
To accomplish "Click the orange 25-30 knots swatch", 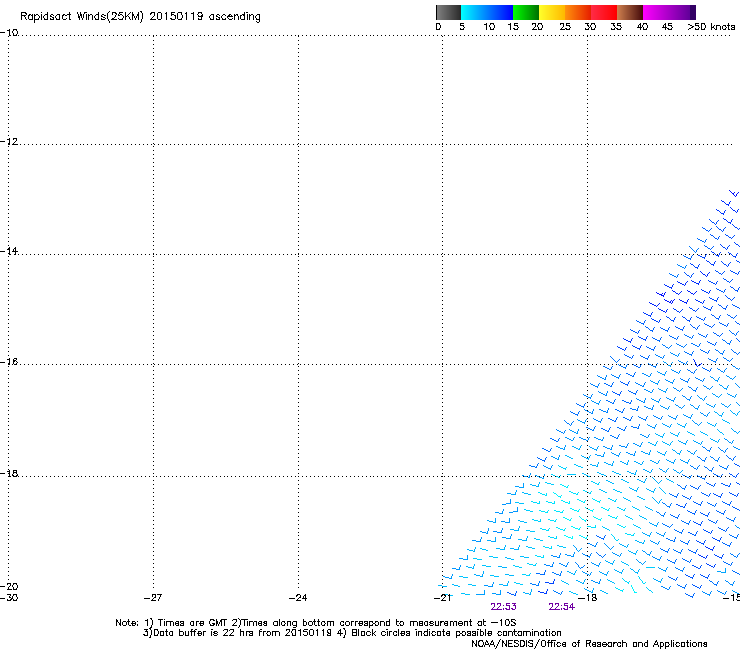I will click(578, 12).
